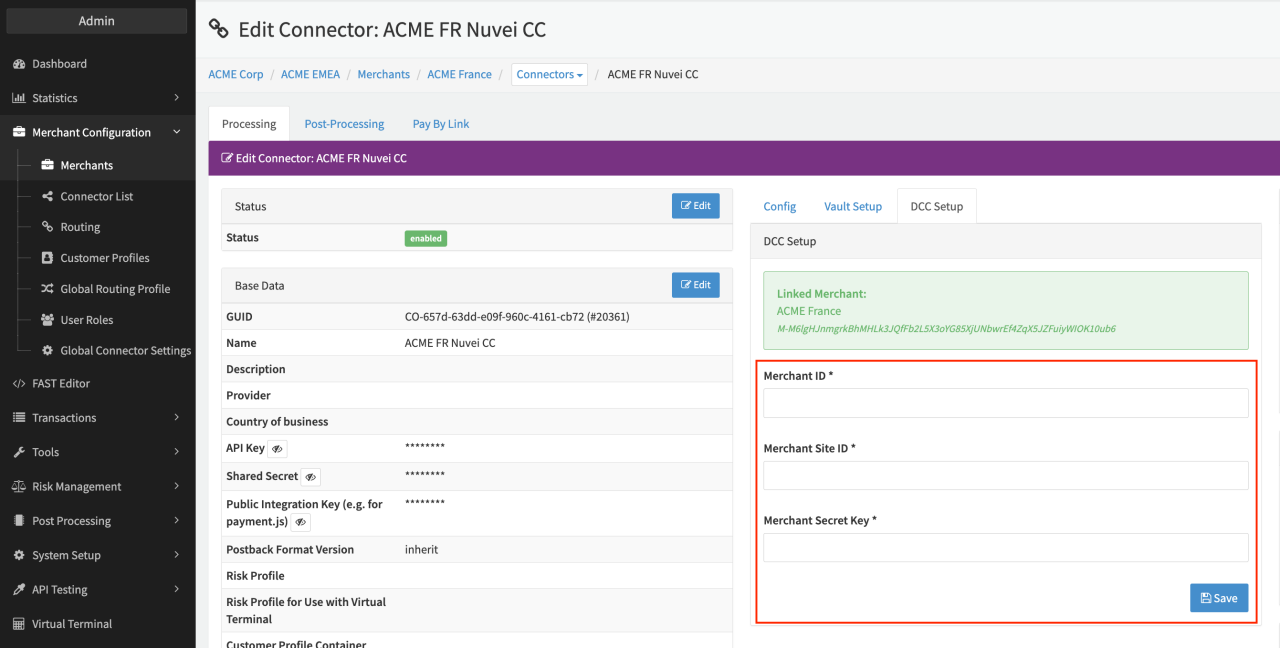1280x648 pixels.
Task: Unhide the Public Integration Key
Action: click(x=300, y=522)
